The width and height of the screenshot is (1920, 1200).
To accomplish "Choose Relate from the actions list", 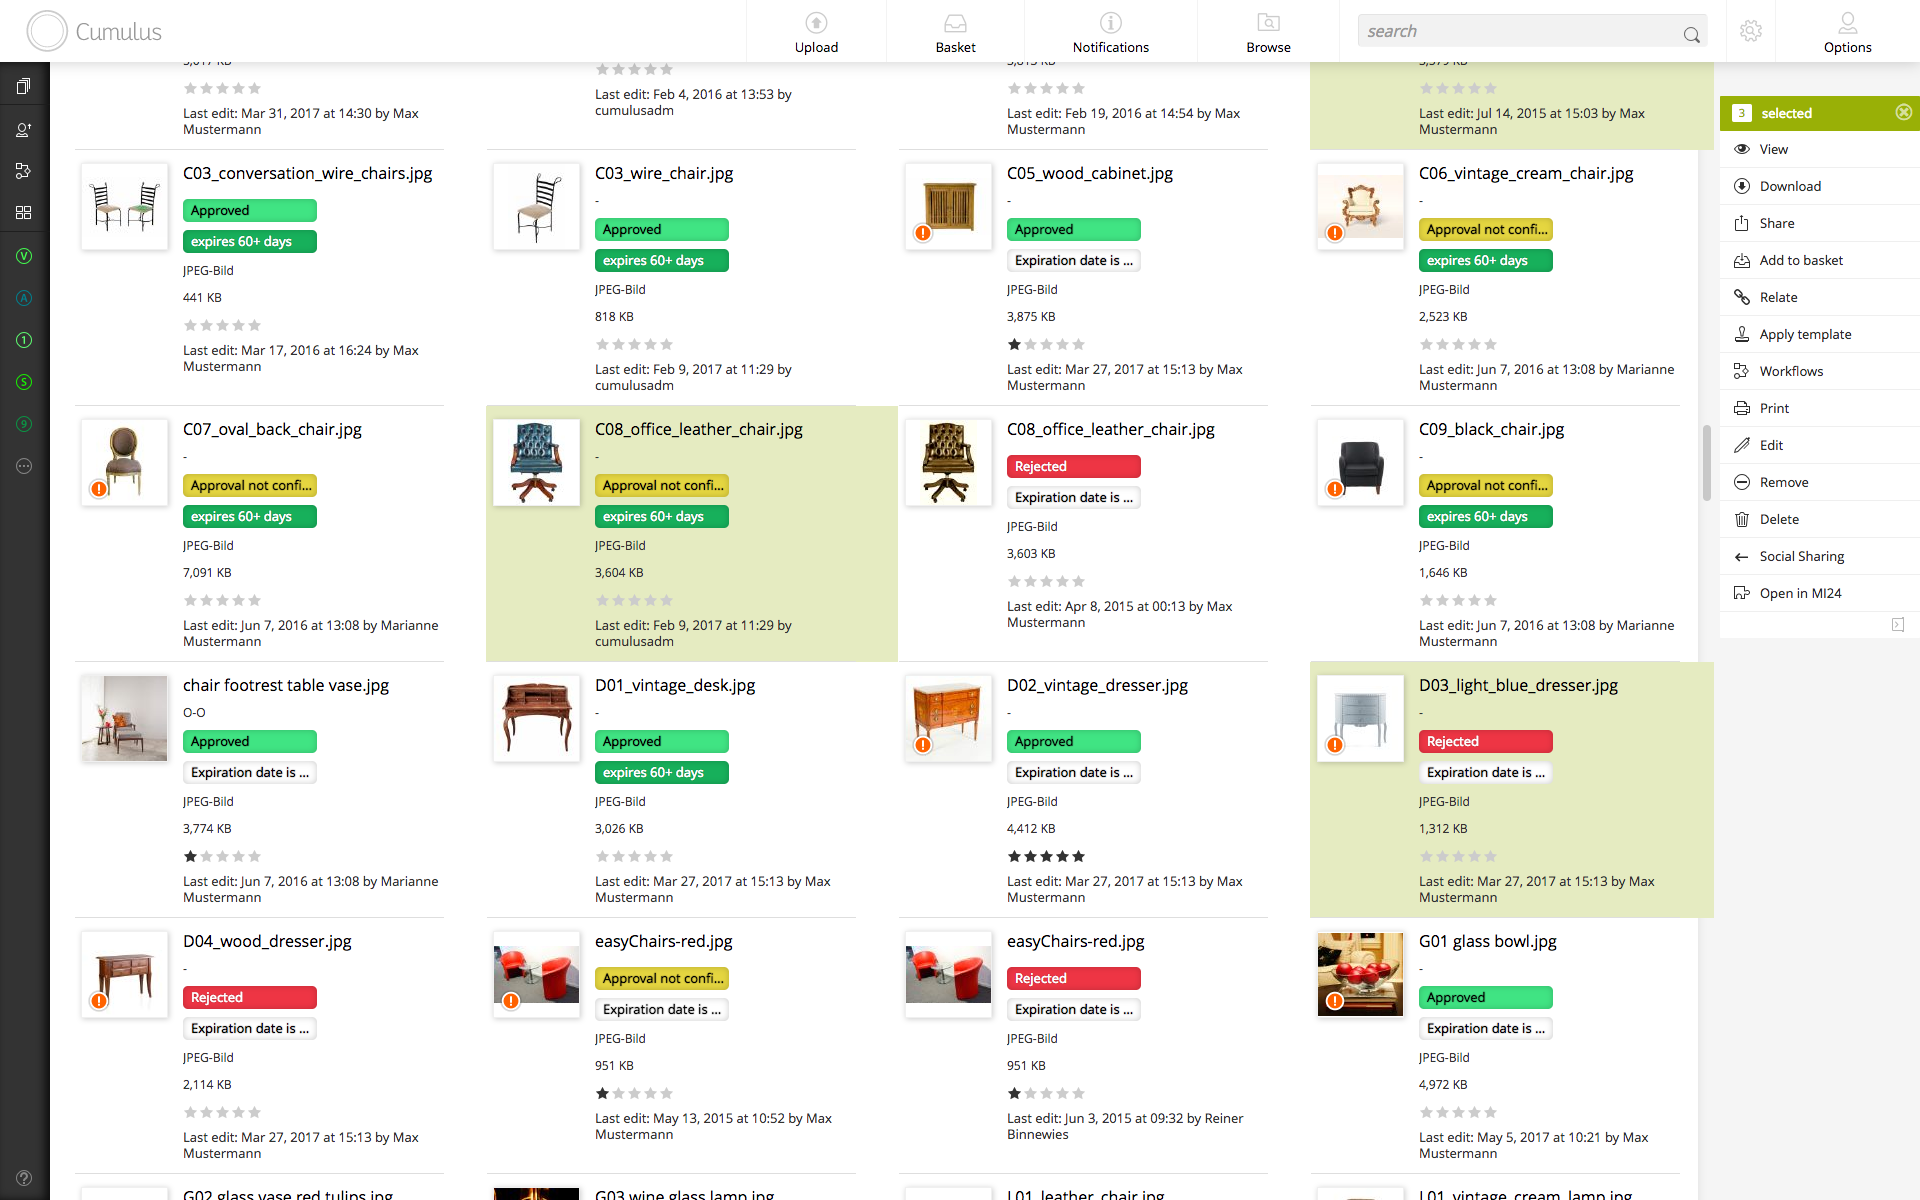I will coord(1819,297).
